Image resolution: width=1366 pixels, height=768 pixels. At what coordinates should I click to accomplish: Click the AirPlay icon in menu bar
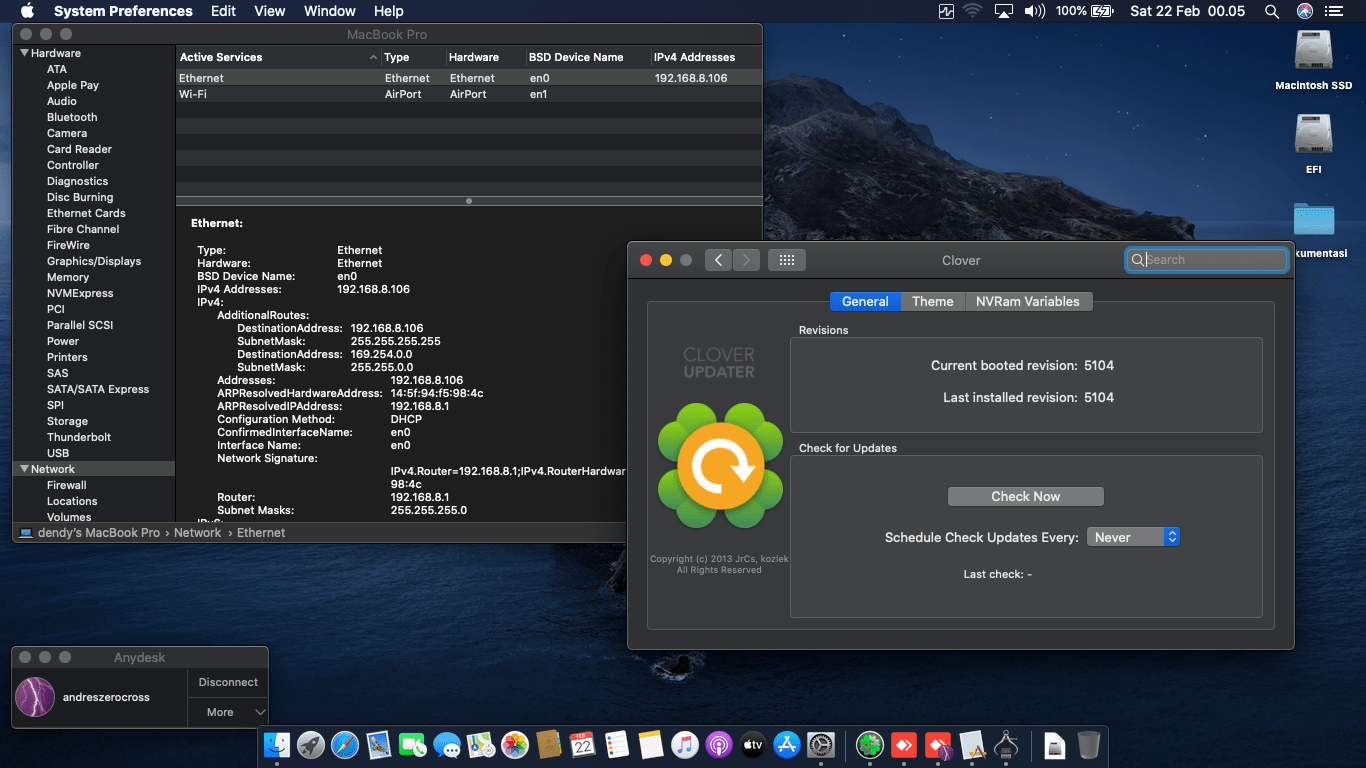click(1004, 11)
